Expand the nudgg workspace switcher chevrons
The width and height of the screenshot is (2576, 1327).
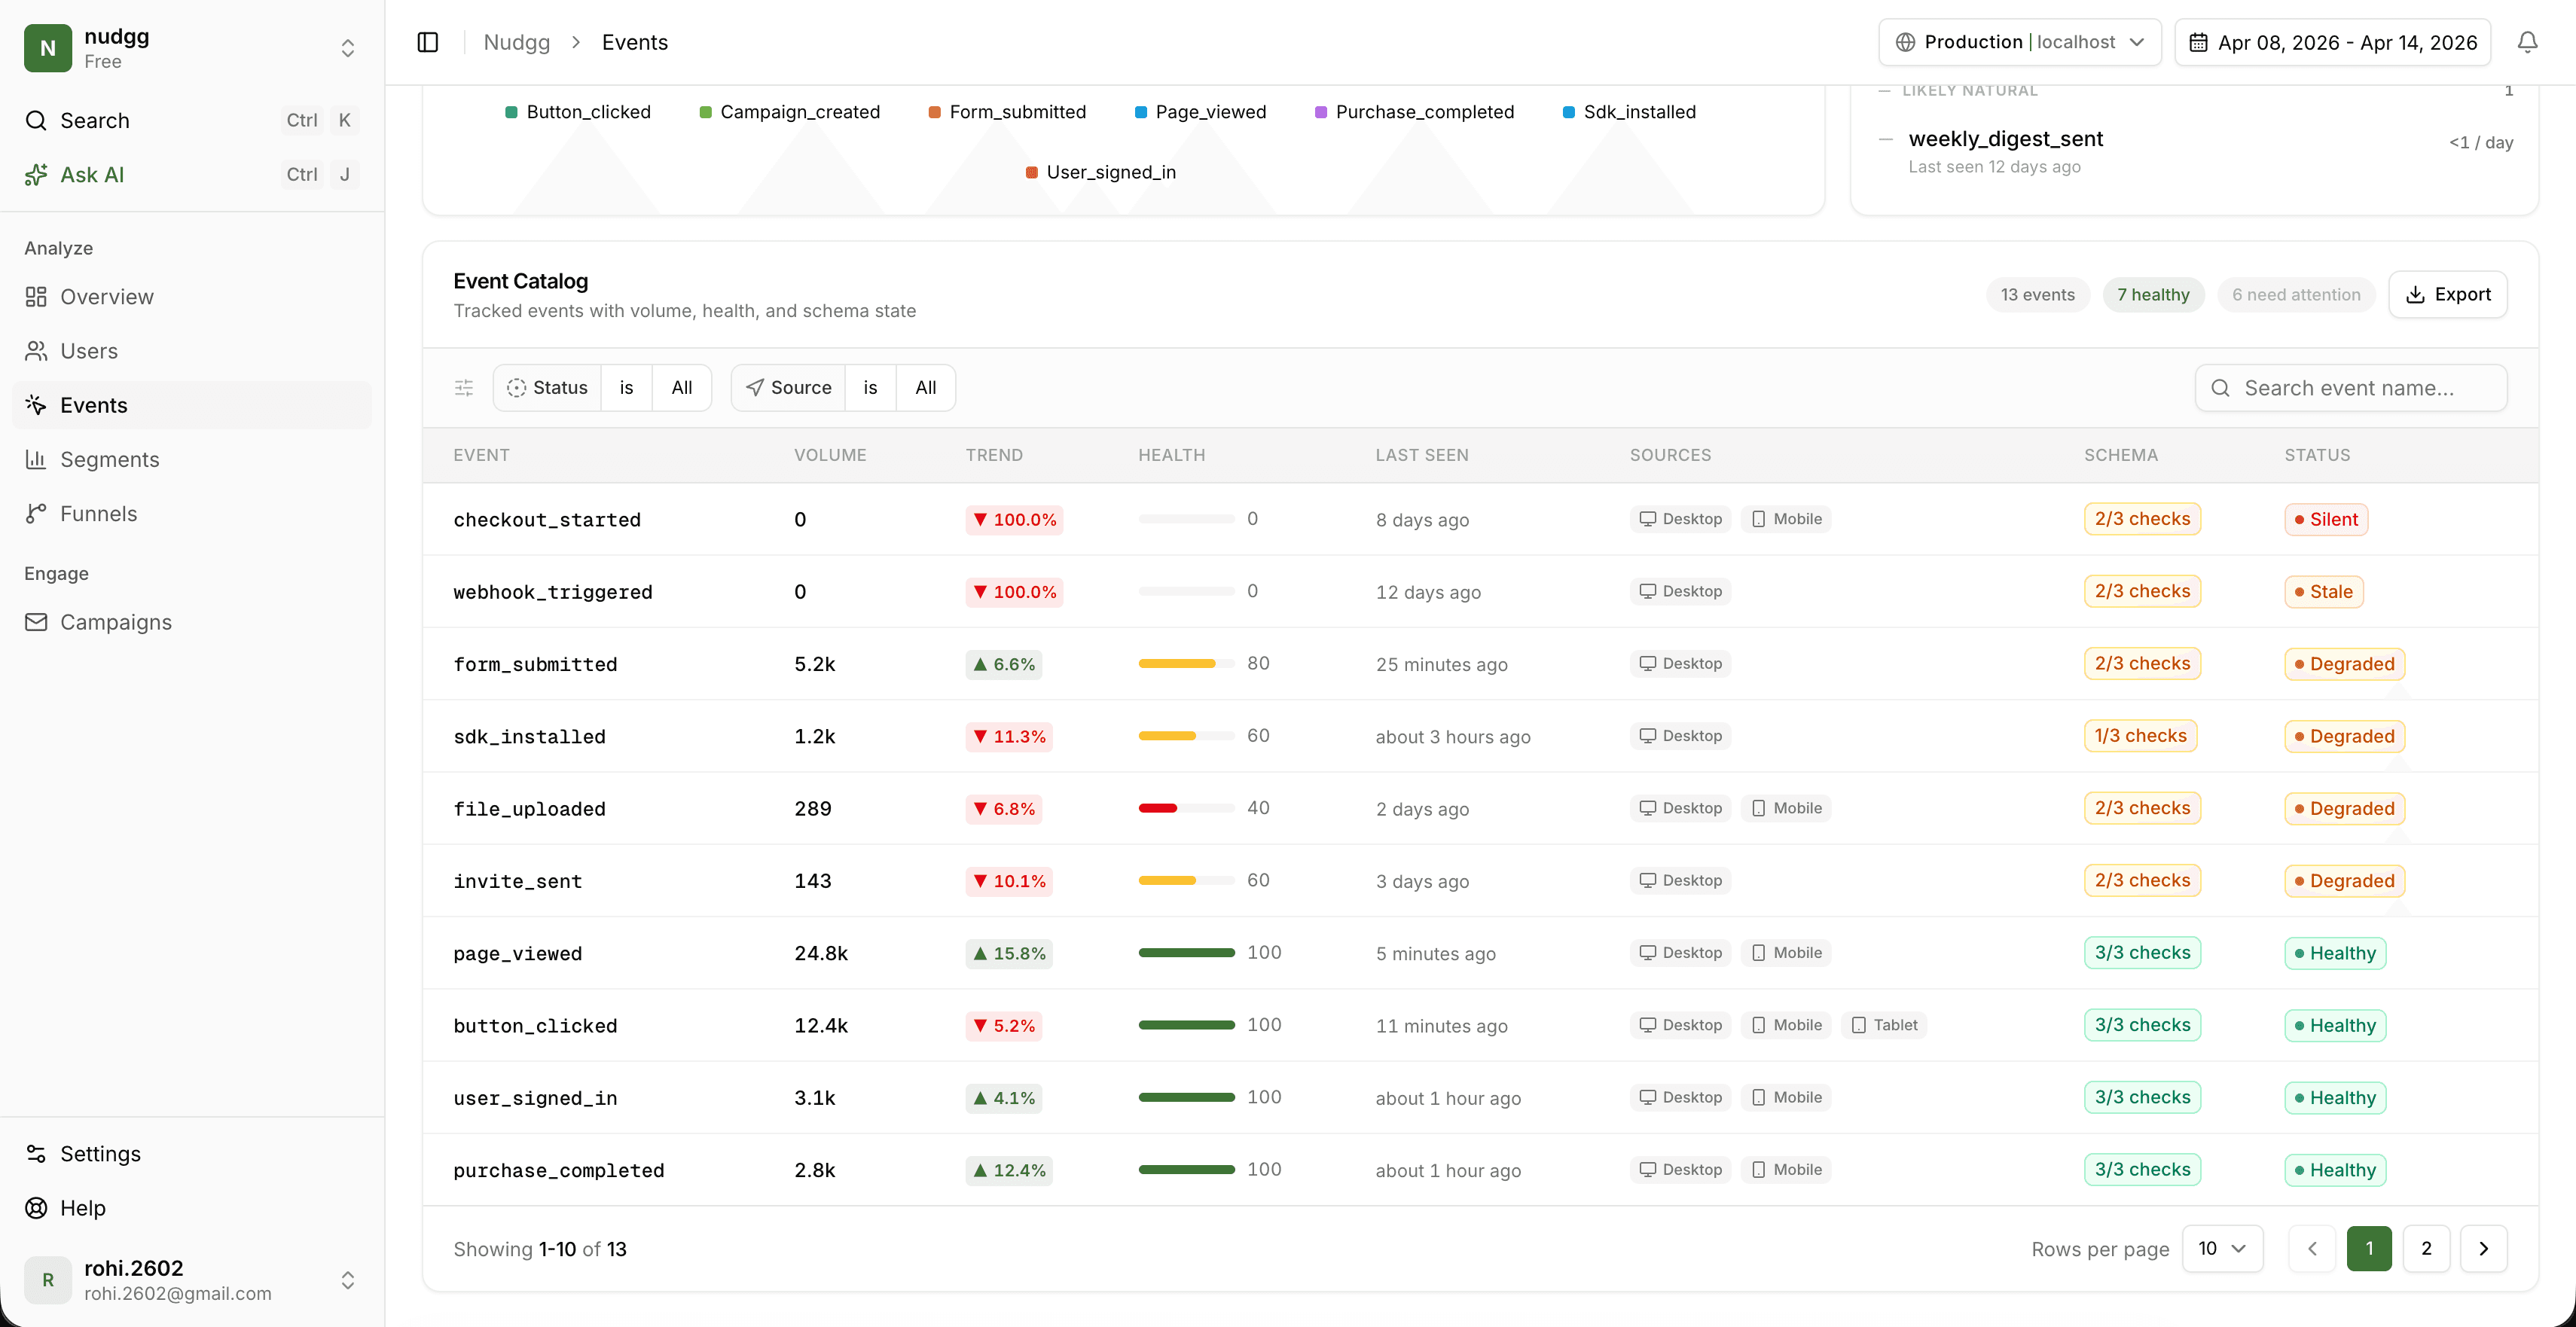pyautogui.click(x=348, y=48)
